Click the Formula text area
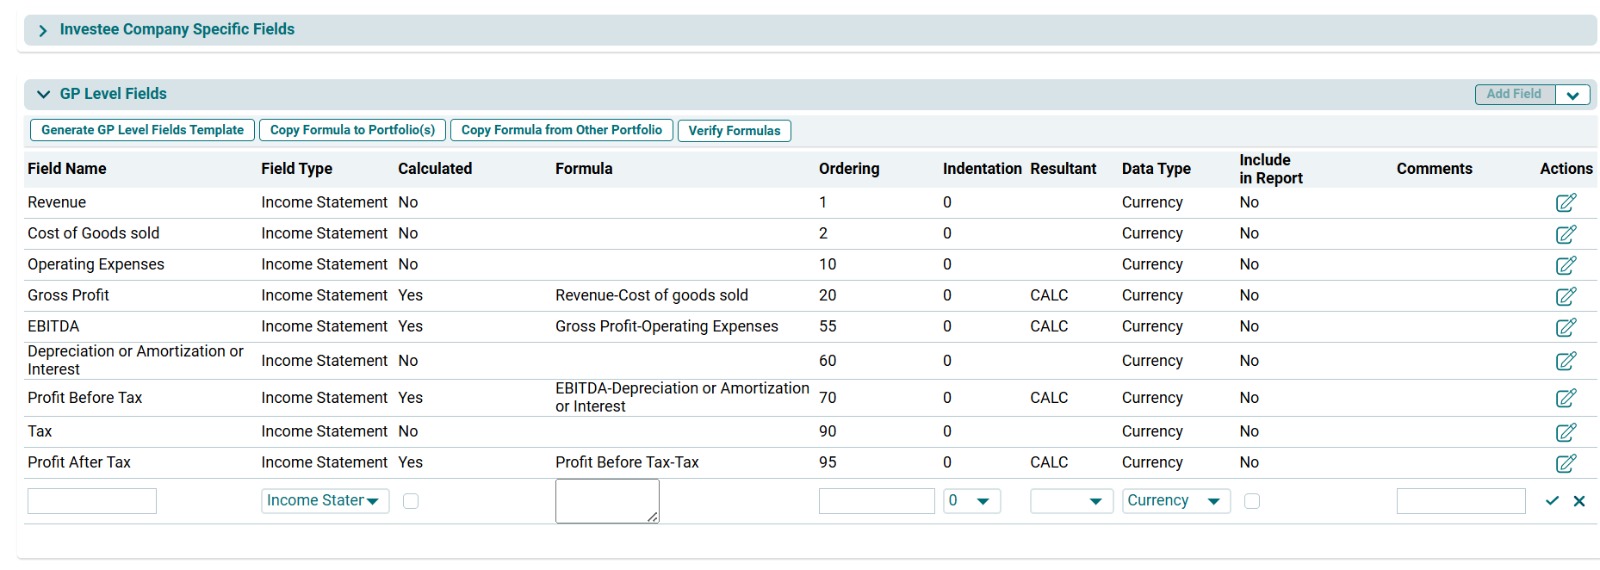This screenshot has height=570, width=1600. click(606, 500)
